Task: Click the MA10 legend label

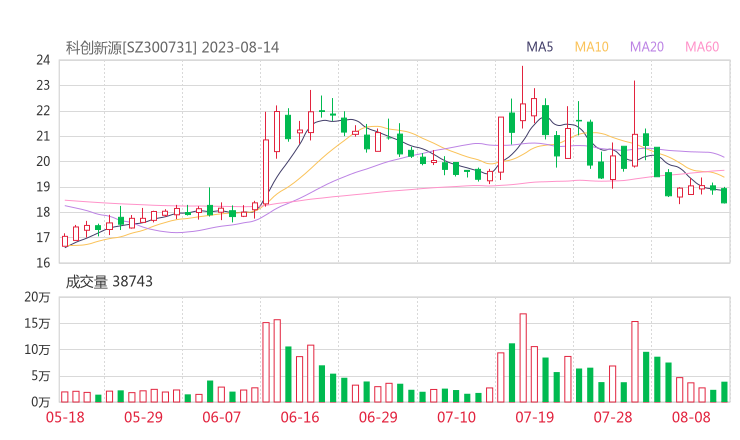Action: coord(591,47)
